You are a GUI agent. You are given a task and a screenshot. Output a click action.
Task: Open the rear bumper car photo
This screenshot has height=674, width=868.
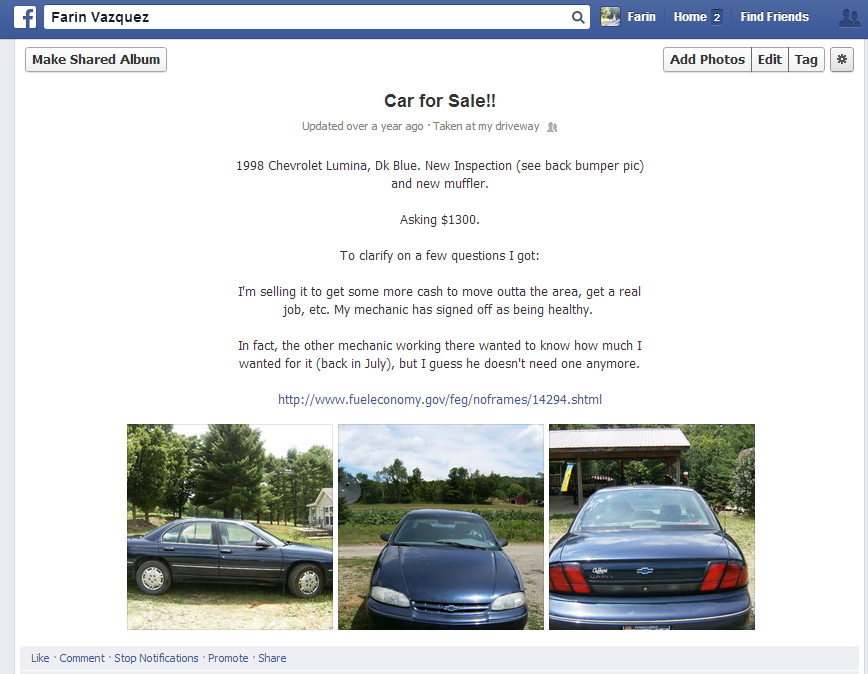[652, 527]
